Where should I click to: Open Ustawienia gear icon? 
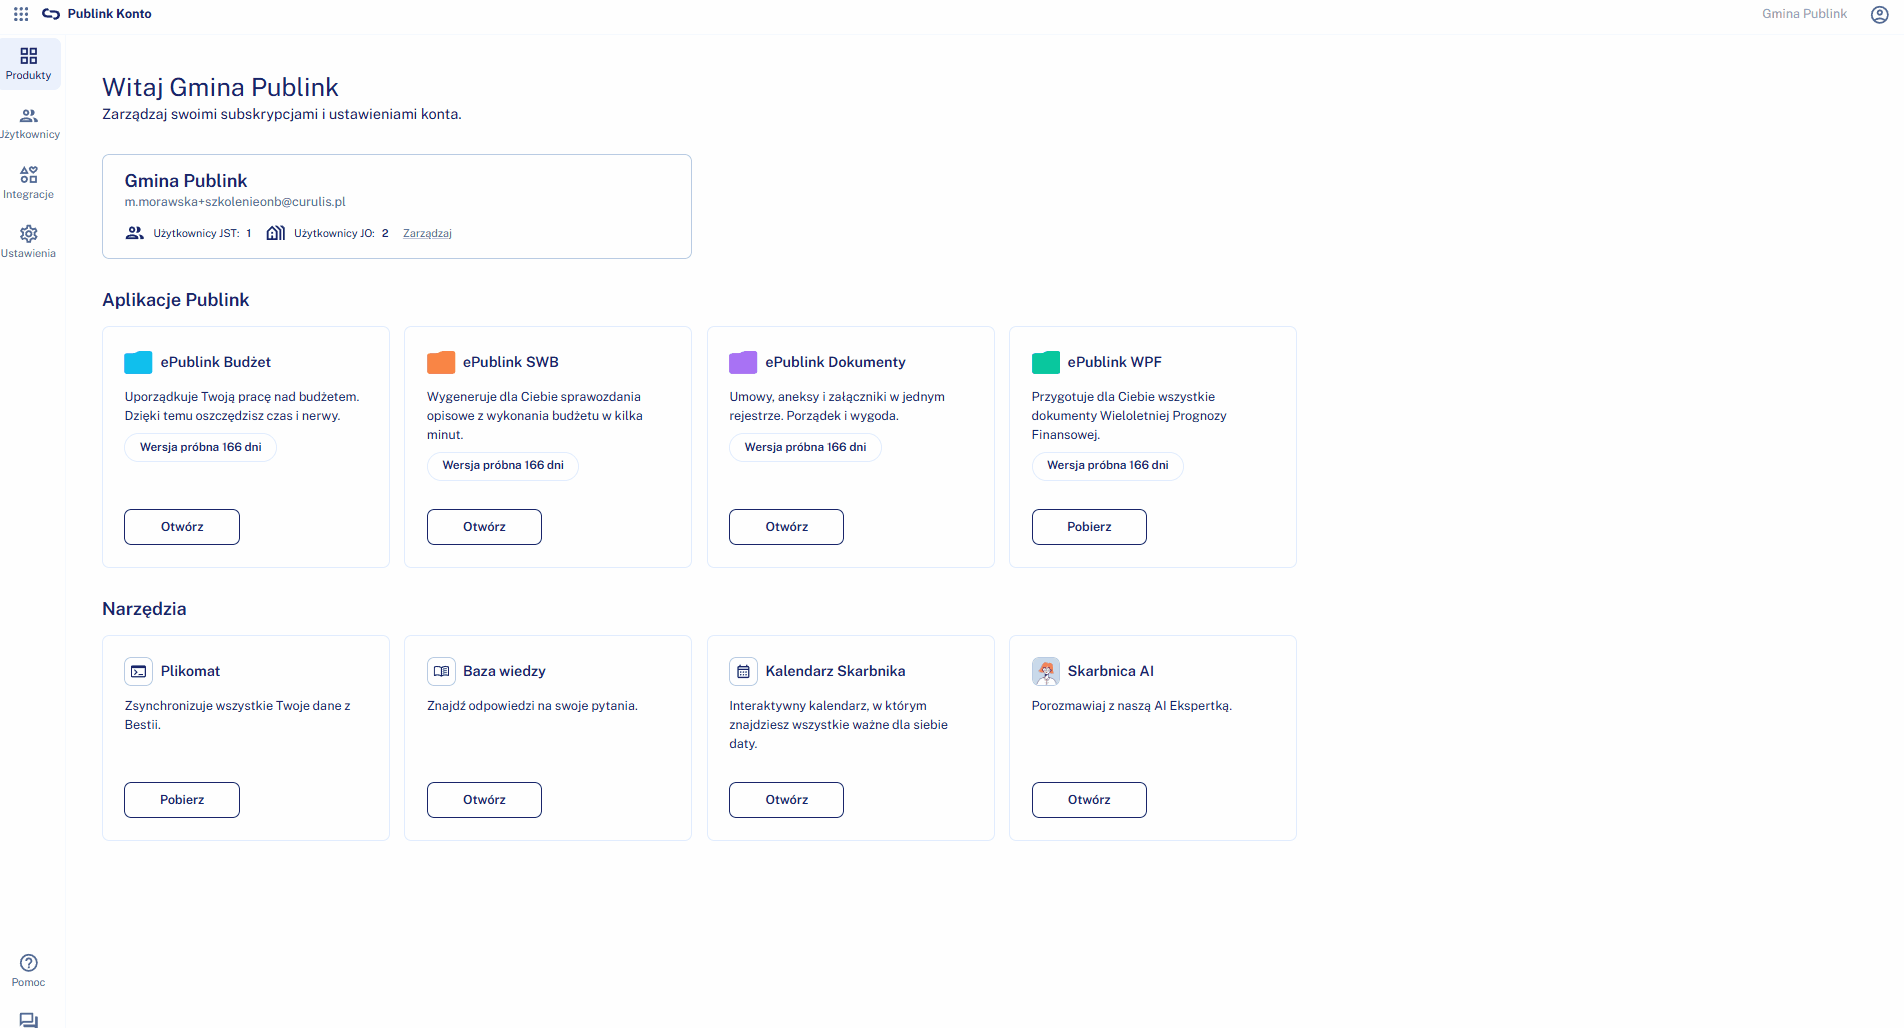29,241
